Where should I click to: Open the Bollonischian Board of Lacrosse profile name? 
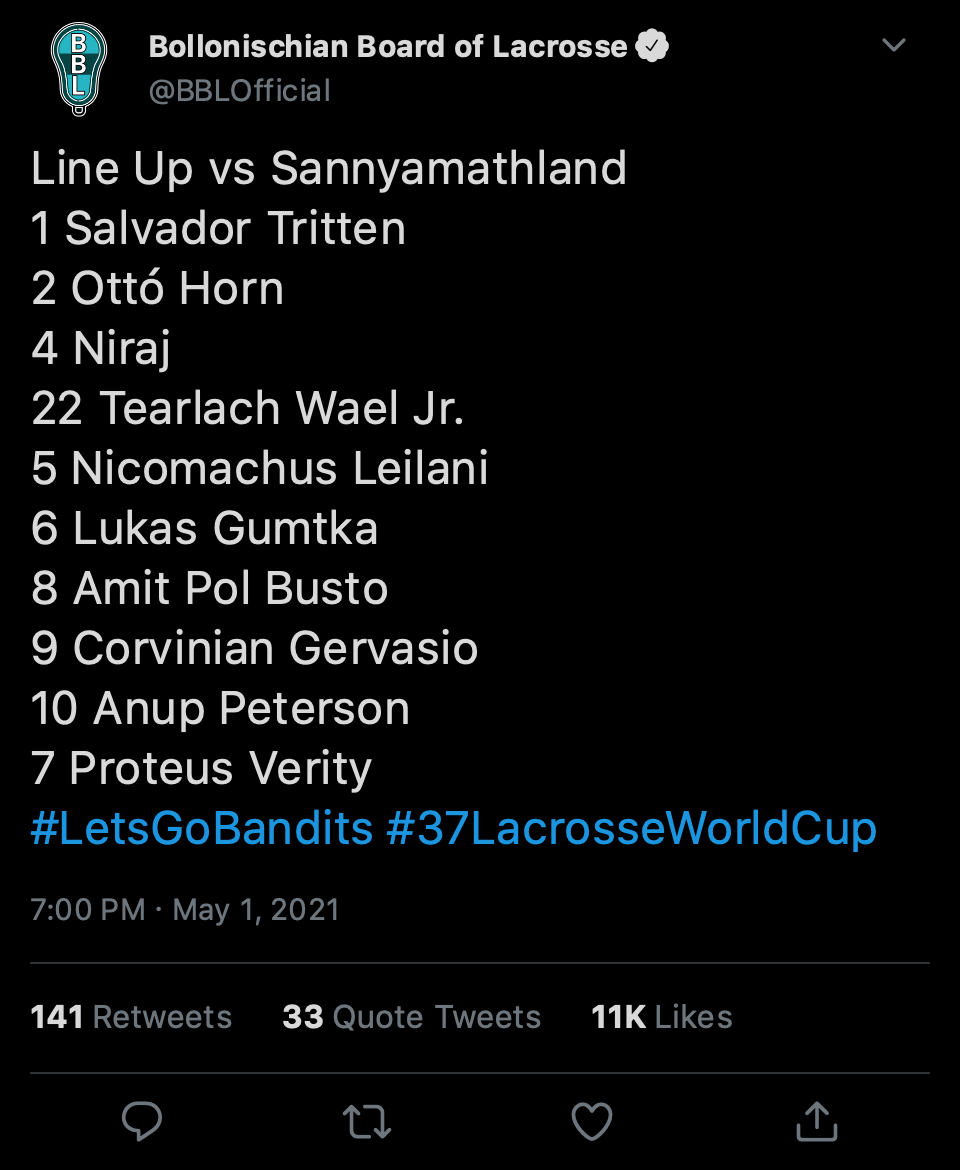click(388, 46)
